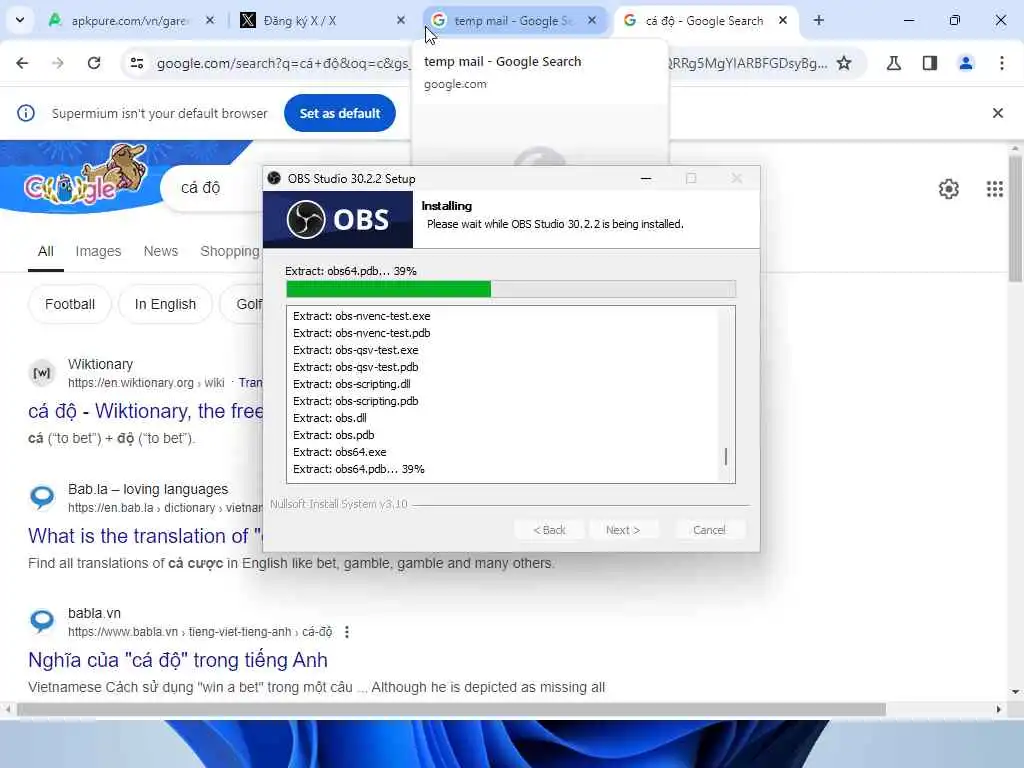Viewport: 1024px width, 768px height.
Task: Switch to the apkpure.com tab
Action: point(131,21)
